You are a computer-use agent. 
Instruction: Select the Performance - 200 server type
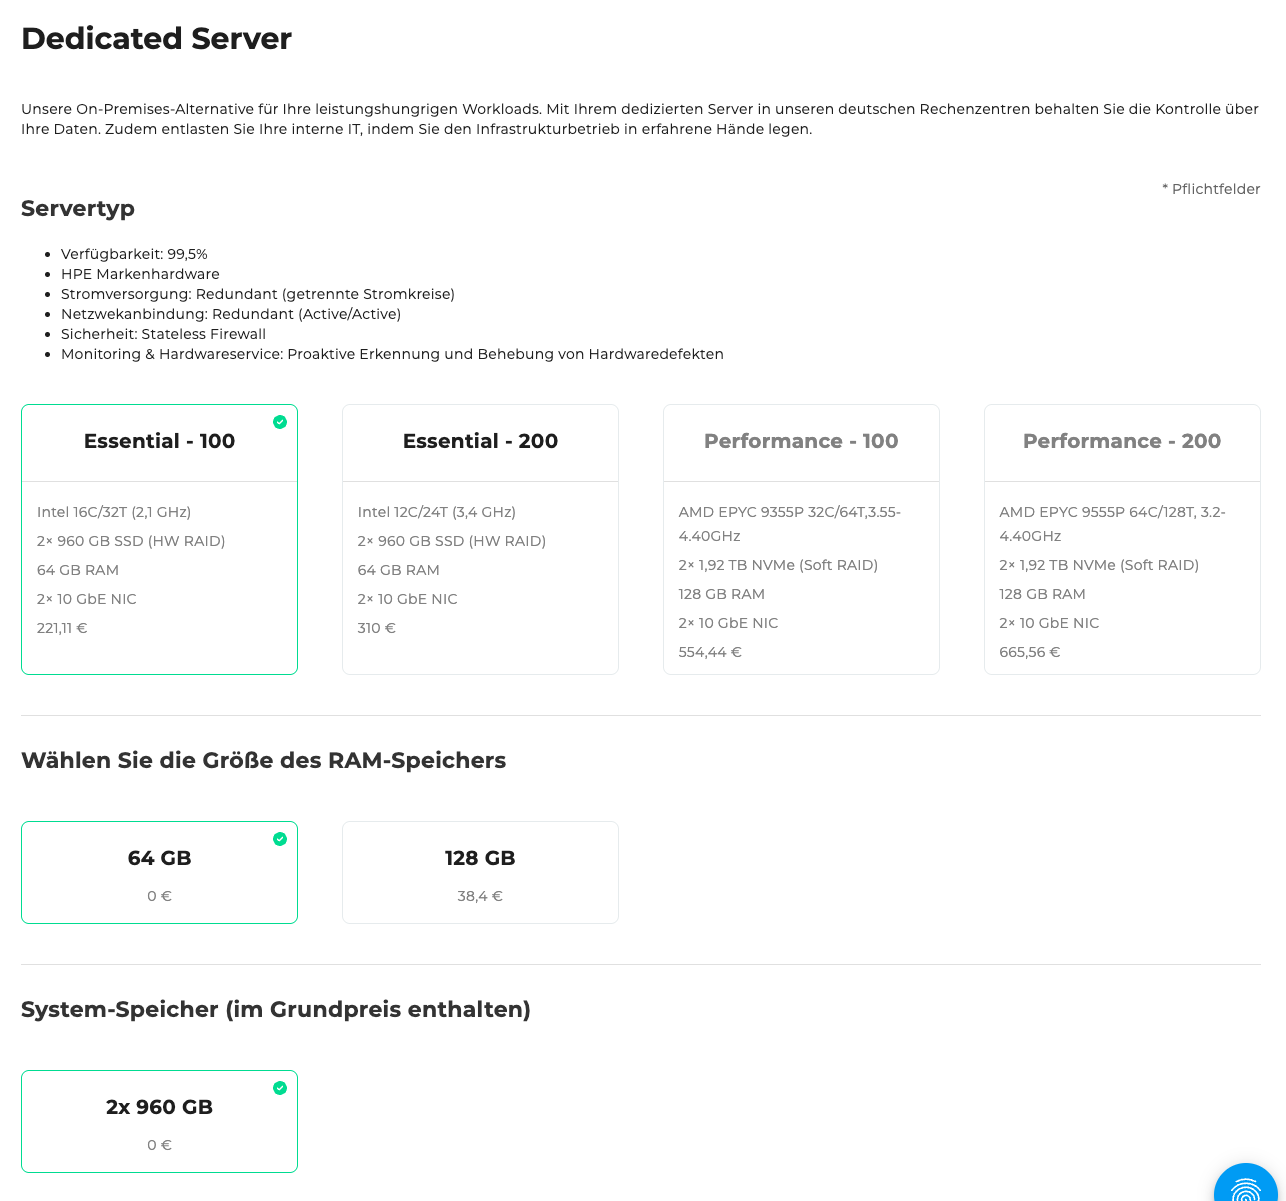pos(1122,538)
